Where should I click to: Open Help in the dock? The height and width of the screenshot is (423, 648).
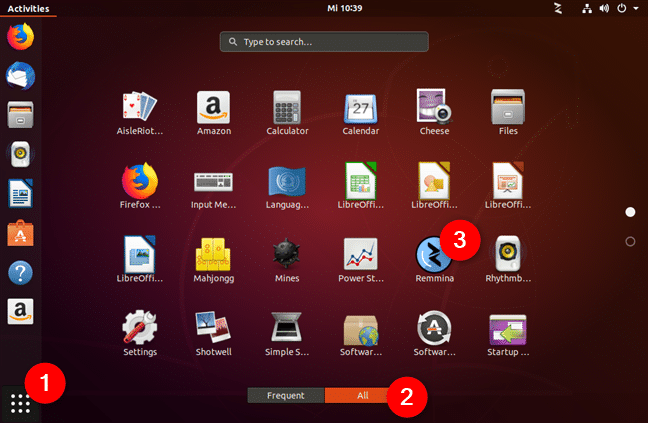pyautogui.click(x=20, y=273)
